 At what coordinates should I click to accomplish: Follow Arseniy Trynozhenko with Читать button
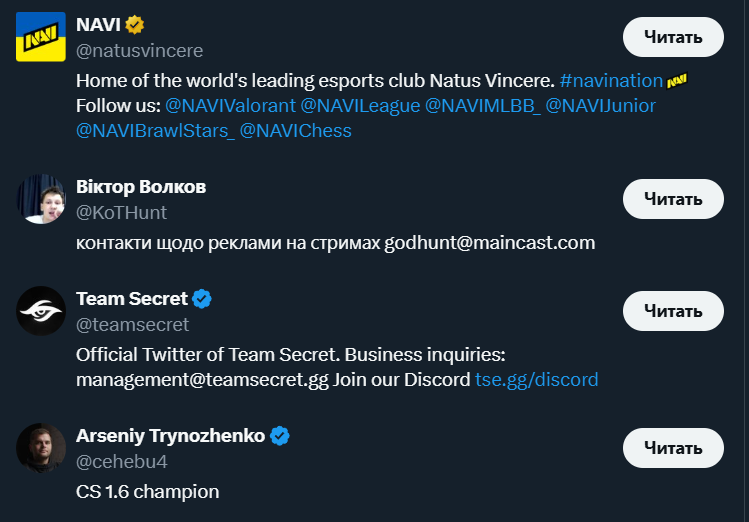point(673,448)
